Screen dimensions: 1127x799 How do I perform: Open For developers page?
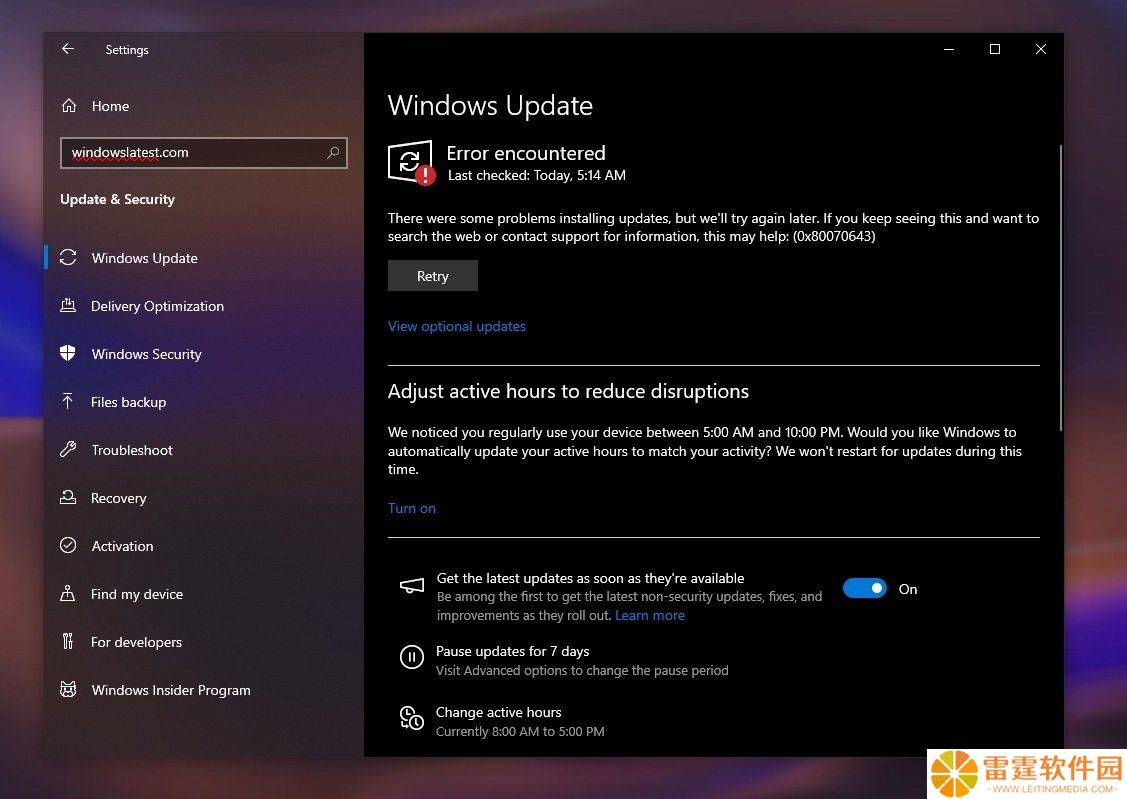136,642
